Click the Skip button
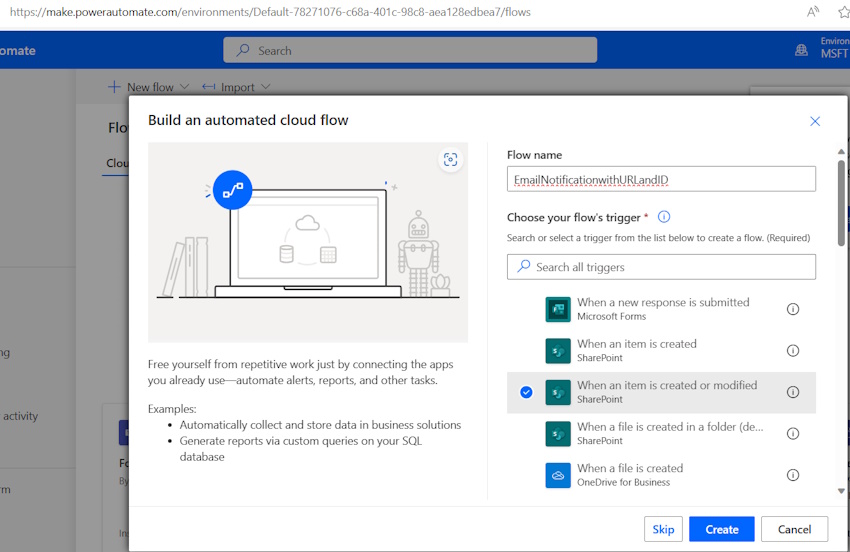Image resolution: width=850 pixels, height=552 pixels. tap(663, 529)
